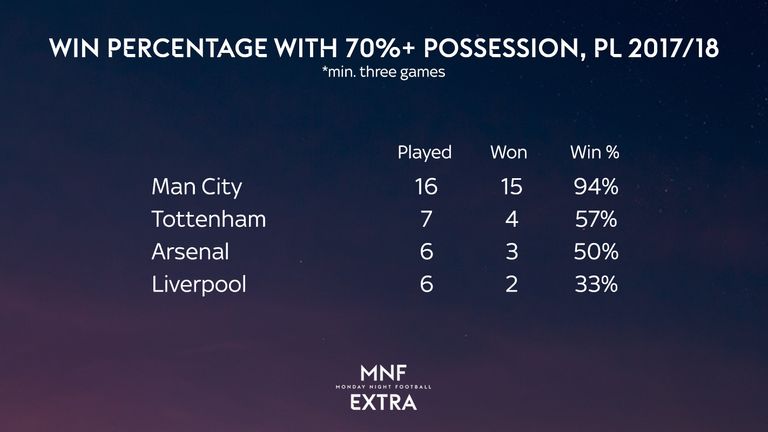
Task: Click Tottenham's 7 played value
Action: tap(426, 219)
